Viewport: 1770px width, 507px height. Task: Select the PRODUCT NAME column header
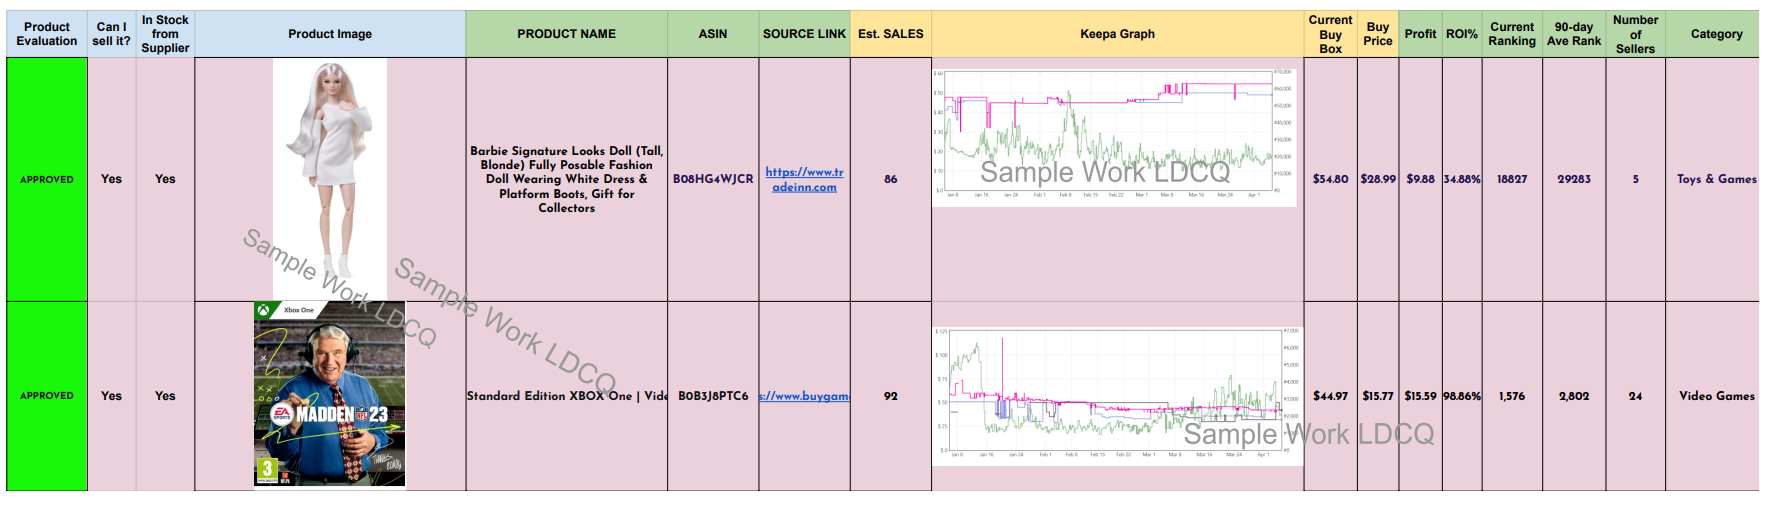(x=567, y=34)
